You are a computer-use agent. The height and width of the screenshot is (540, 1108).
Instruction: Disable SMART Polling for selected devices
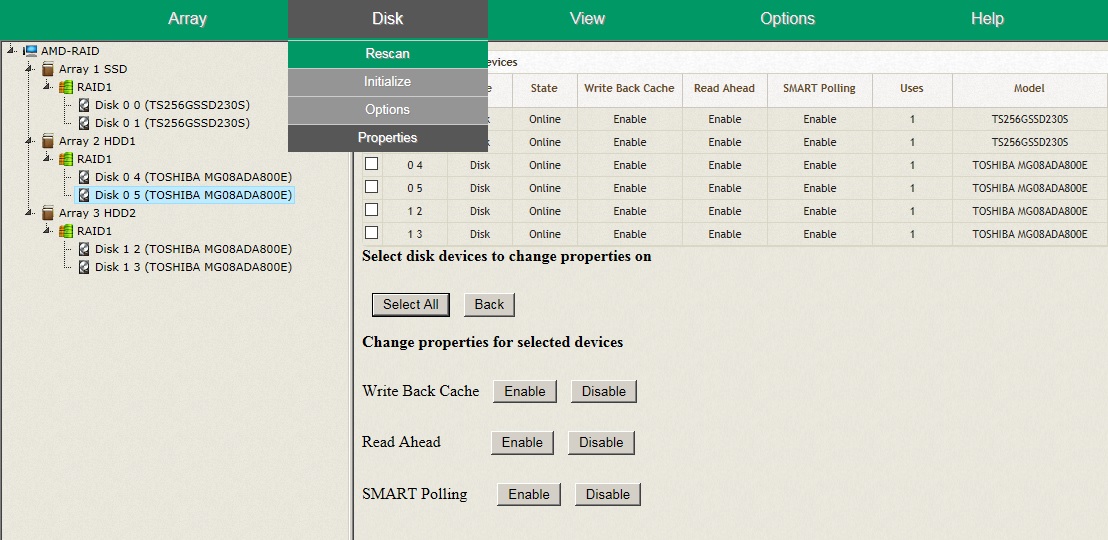tap(607, 494)
